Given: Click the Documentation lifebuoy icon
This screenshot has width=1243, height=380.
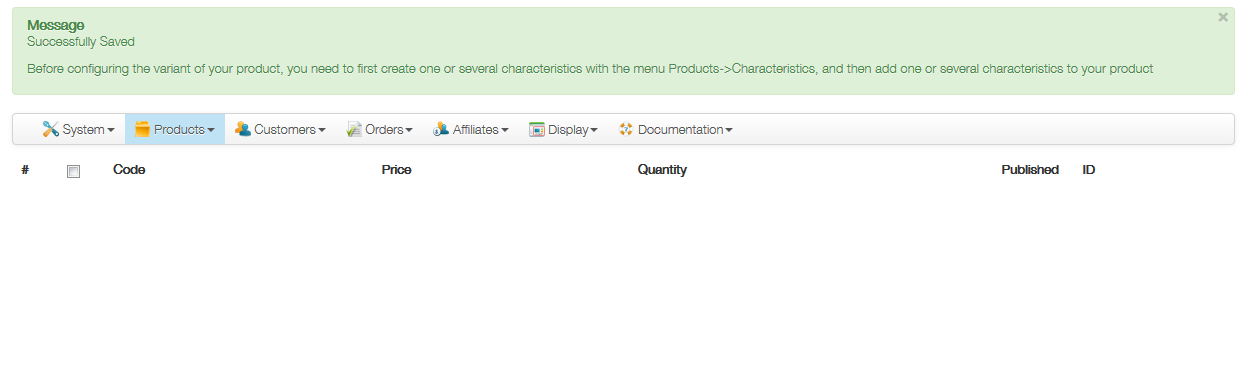Looking at the screenshot, I should (x=626, y=129).
